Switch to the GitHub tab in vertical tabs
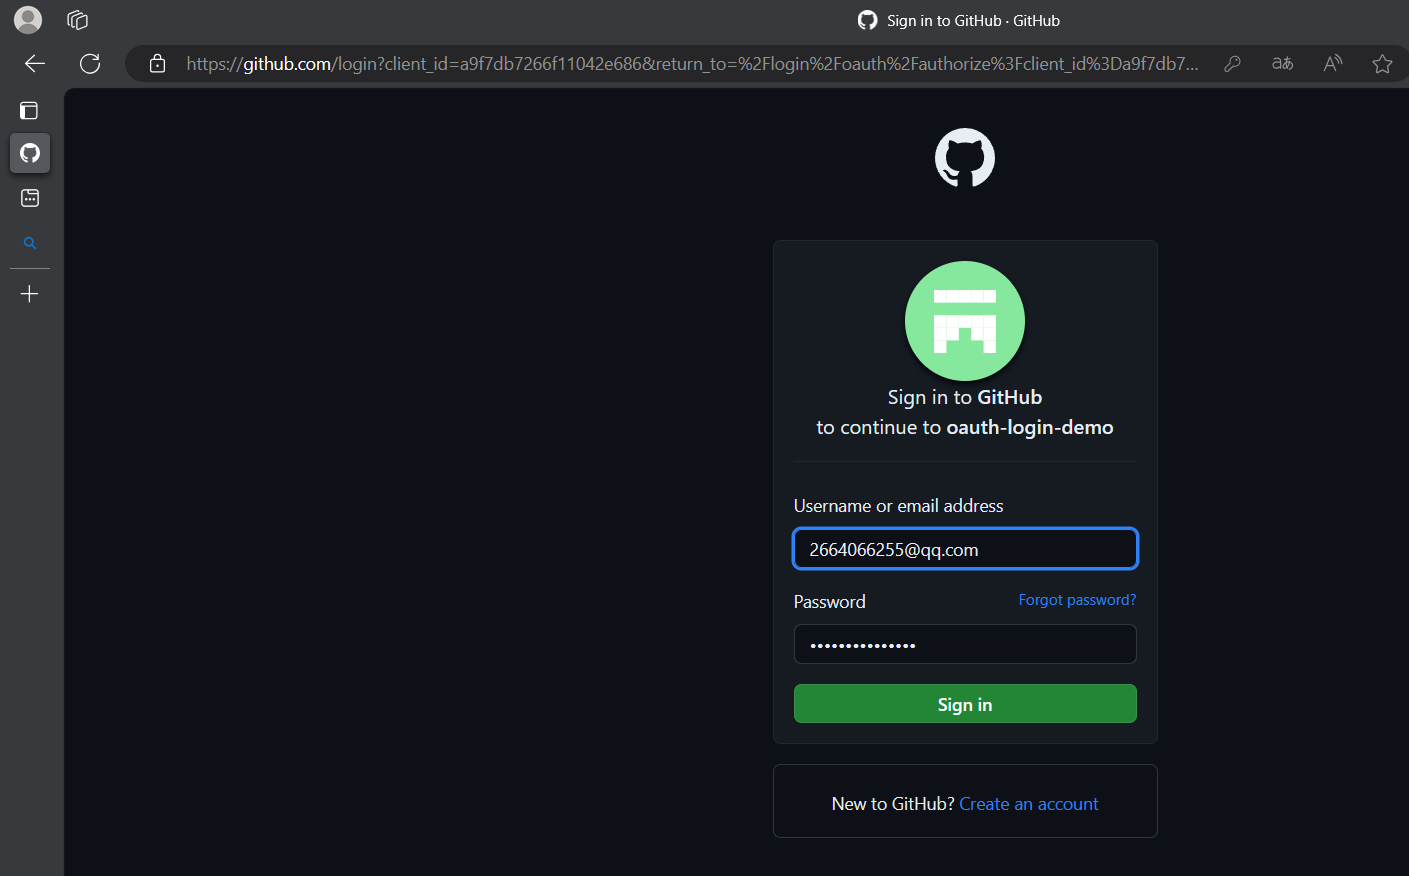The height and width of the screenshot is (876, 1409). point(30,153)
